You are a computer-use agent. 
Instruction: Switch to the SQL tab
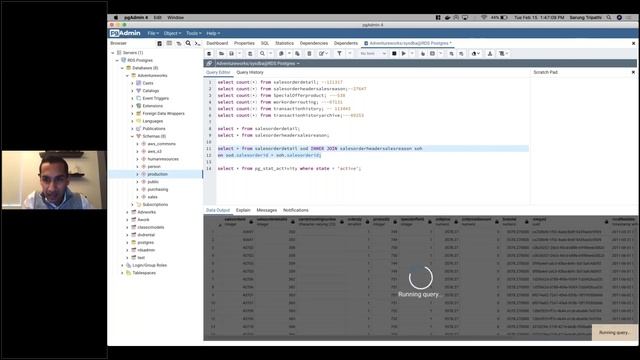265,43
